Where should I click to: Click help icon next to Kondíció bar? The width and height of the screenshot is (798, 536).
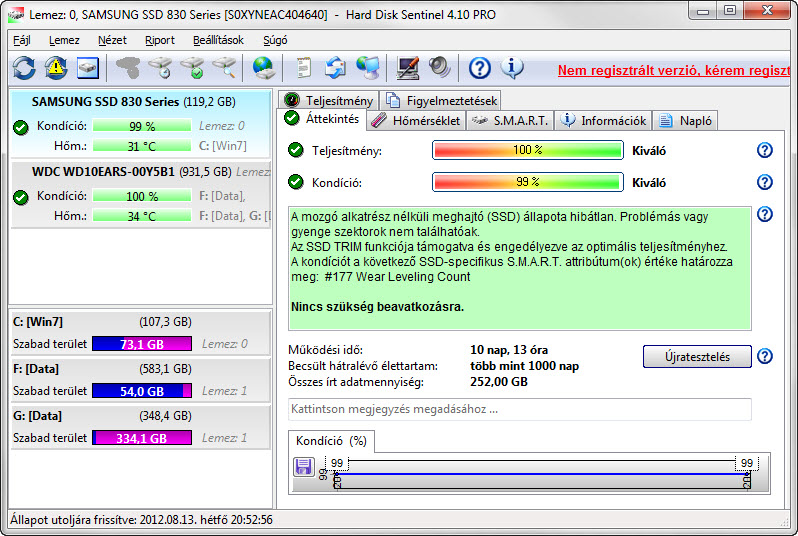click(x=764, y=182)
